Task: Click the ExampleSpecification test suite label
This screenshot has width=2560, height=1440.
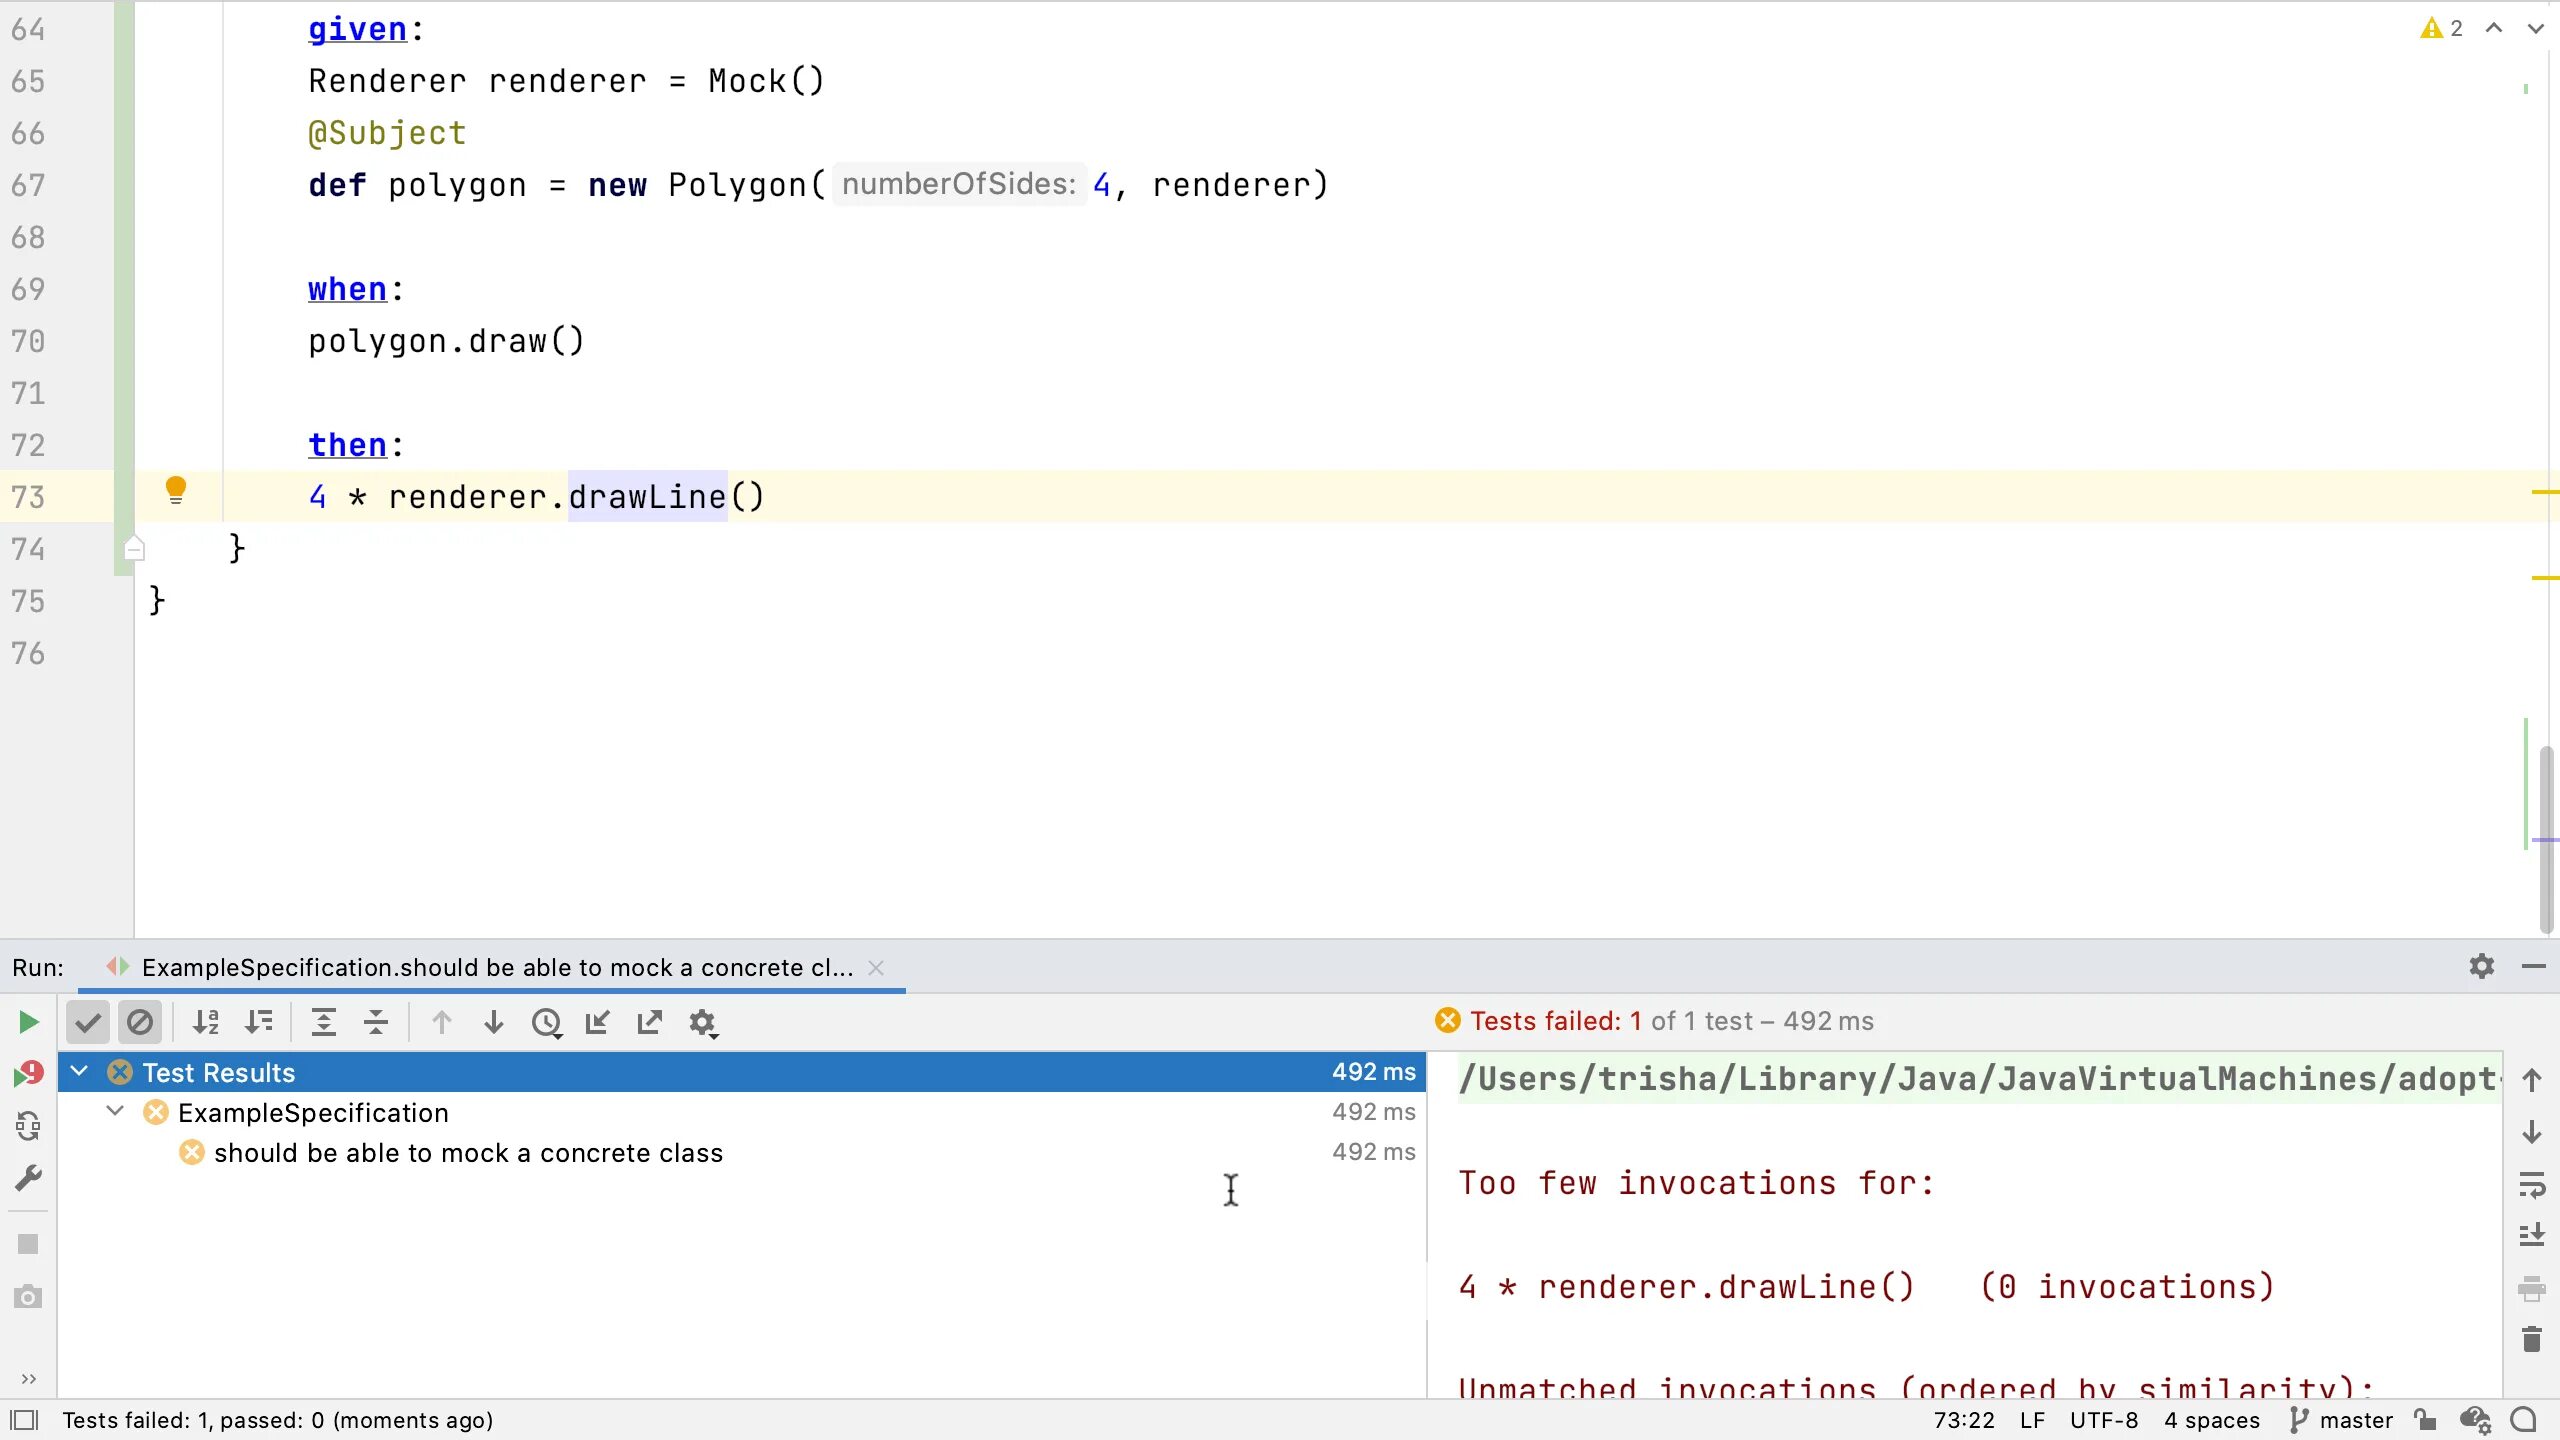Action: pyautogui.click(x=313, y=1111)
